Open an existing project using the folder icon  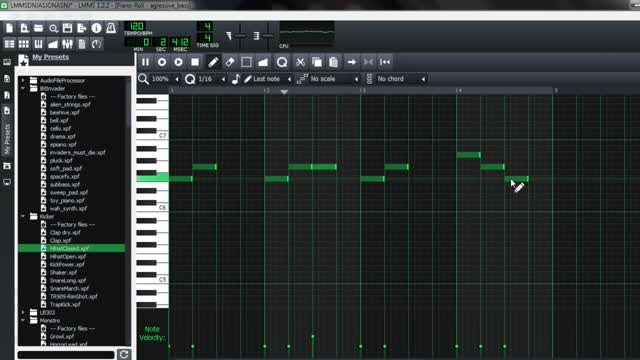(38, 28)
